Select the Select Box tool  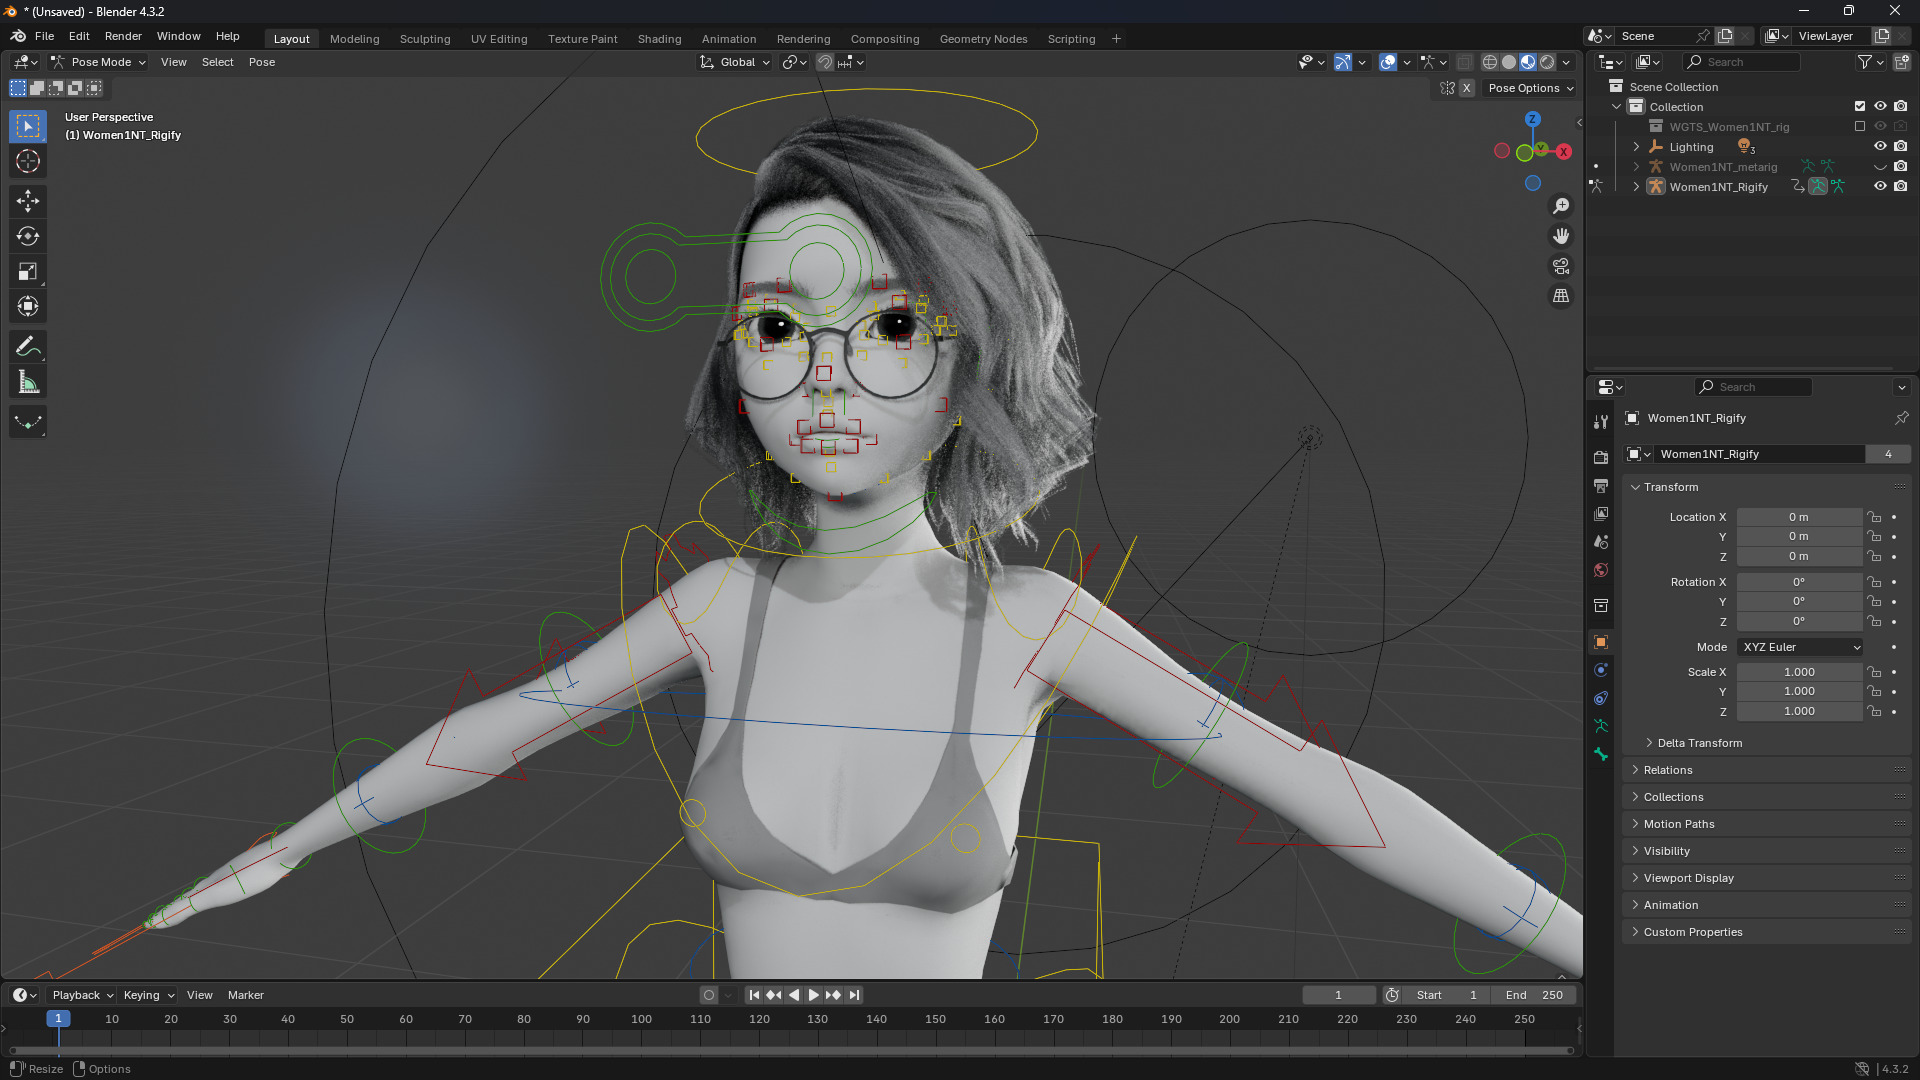click(x=28, y=126)
